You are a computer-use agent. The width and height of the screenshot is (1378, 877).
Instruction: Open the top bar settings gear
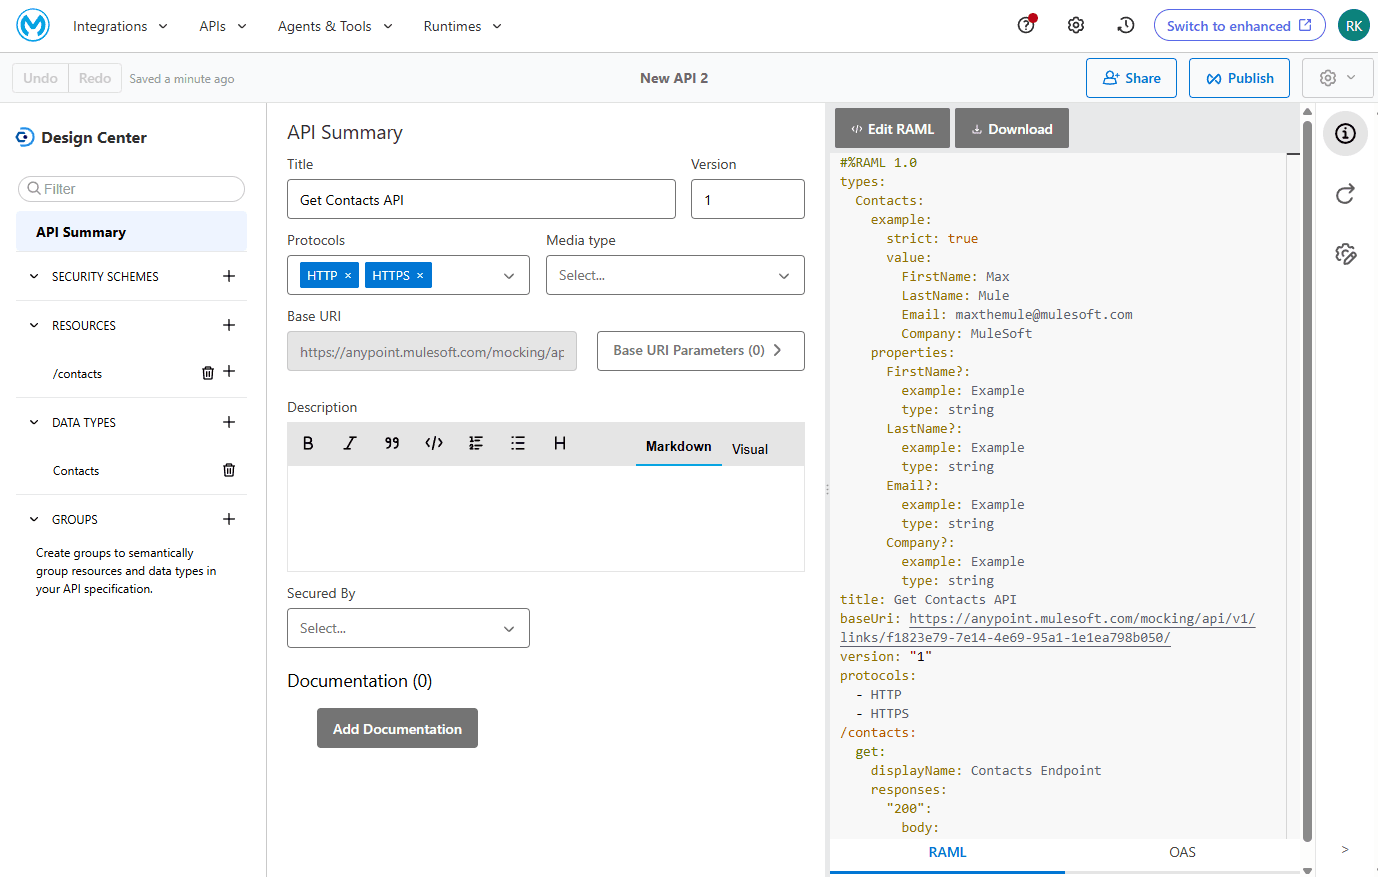click(x=1076, y=25)
